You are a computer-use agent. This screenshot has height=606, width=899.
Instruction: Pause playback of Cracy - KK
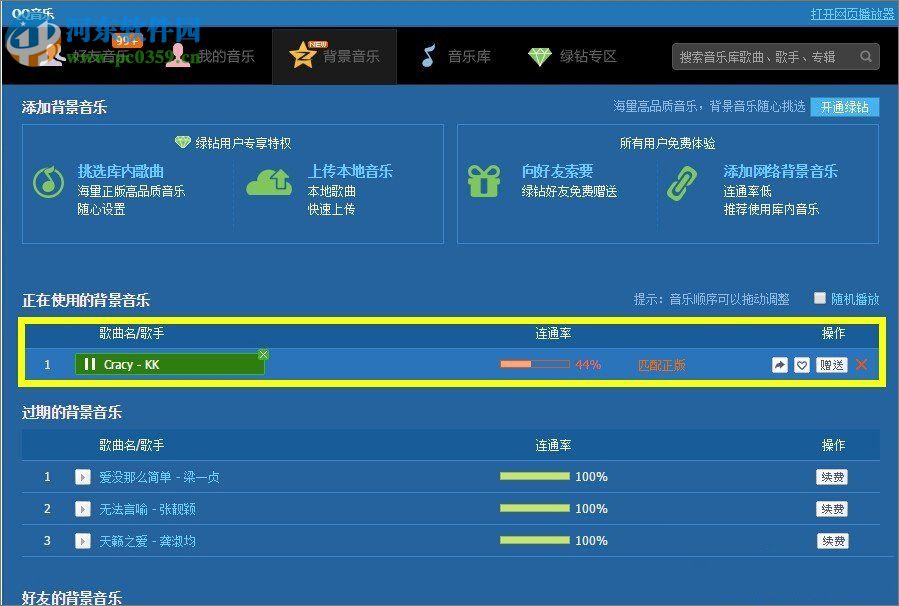pyautogui.click(x=91, y=364)
